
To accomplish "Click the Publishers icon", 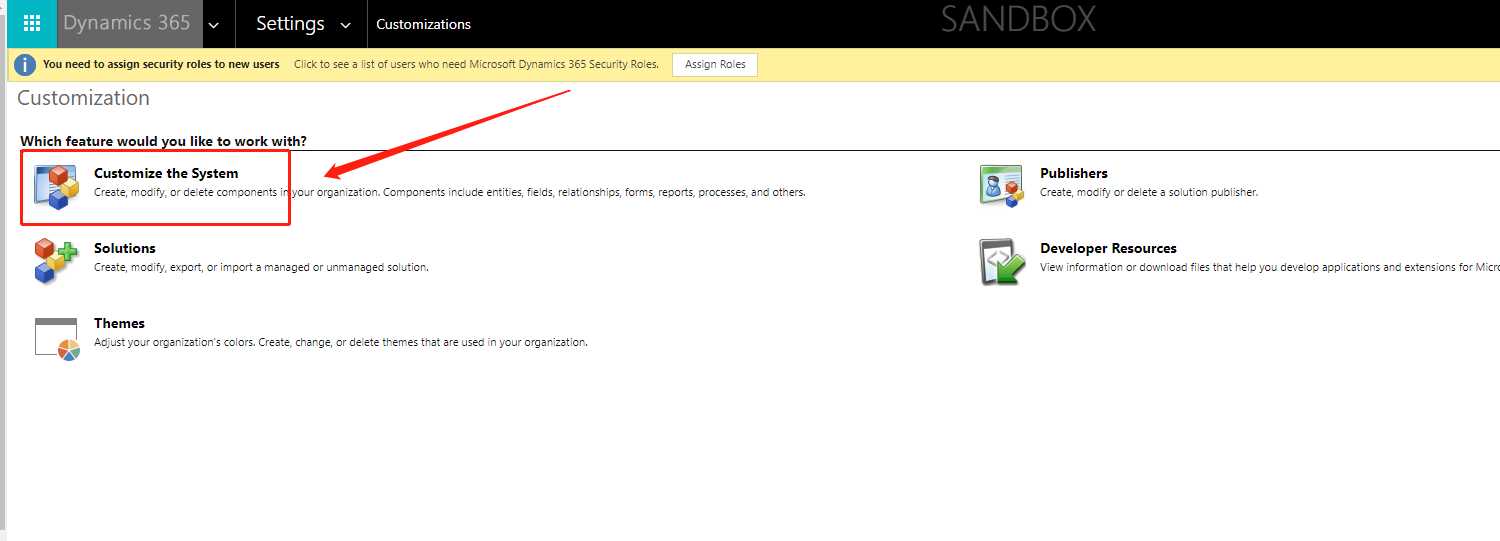I will pyautogui.click(x=1002, y=186).
